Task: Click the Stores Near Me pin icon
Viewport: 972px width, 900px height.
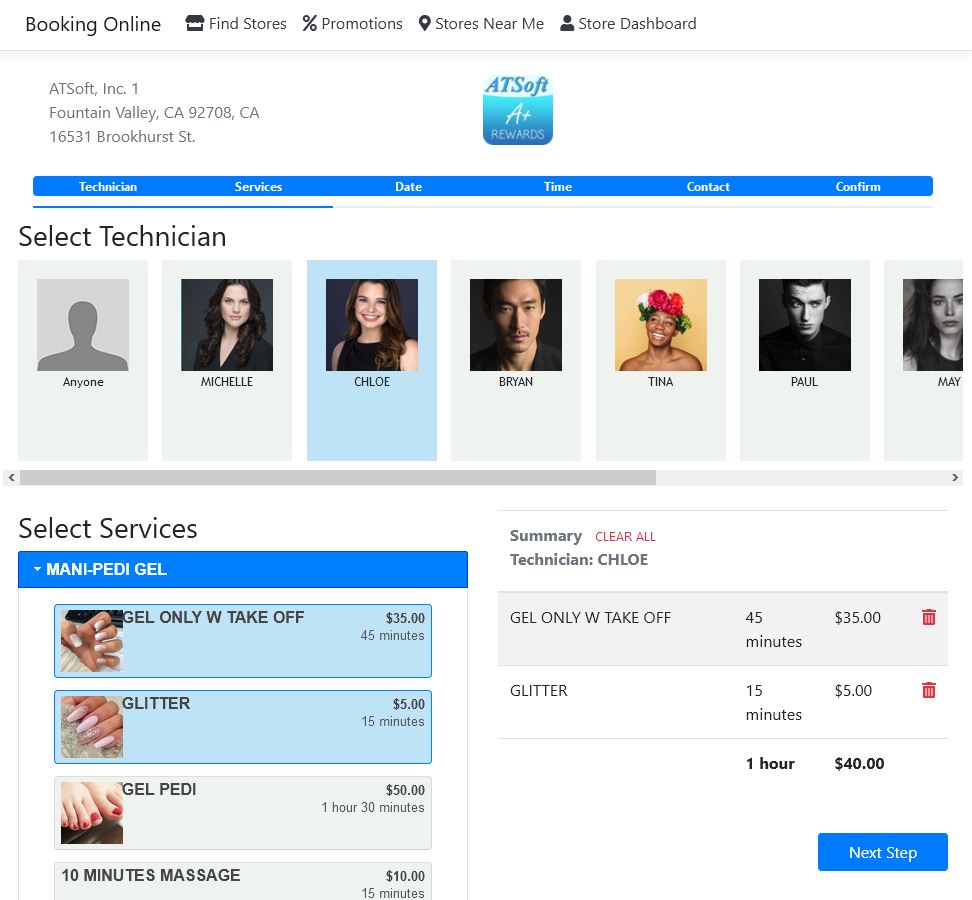Action: [x=424, y=24]
